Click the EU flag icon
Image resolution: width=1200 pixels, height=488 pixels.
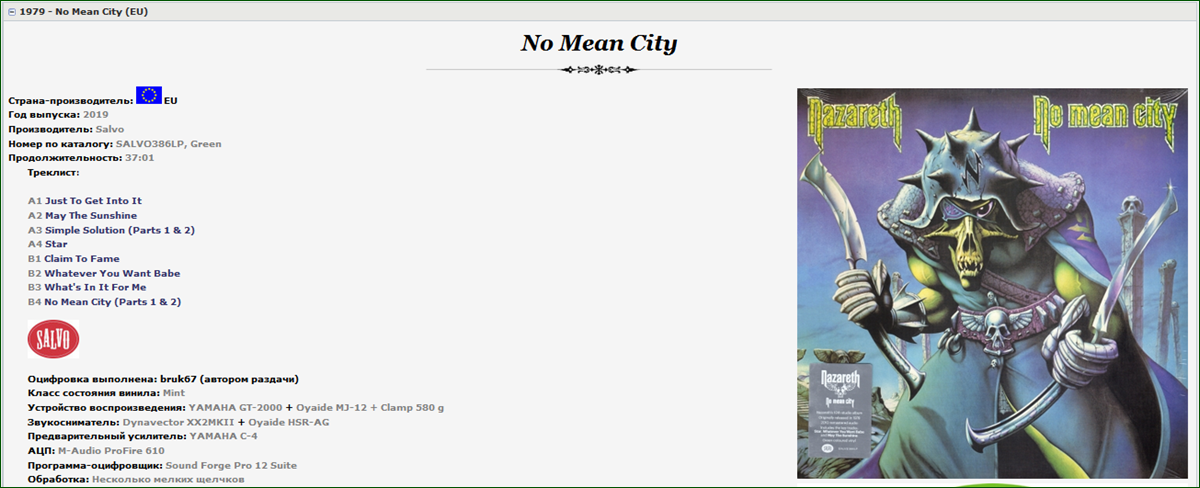[149, 96]
